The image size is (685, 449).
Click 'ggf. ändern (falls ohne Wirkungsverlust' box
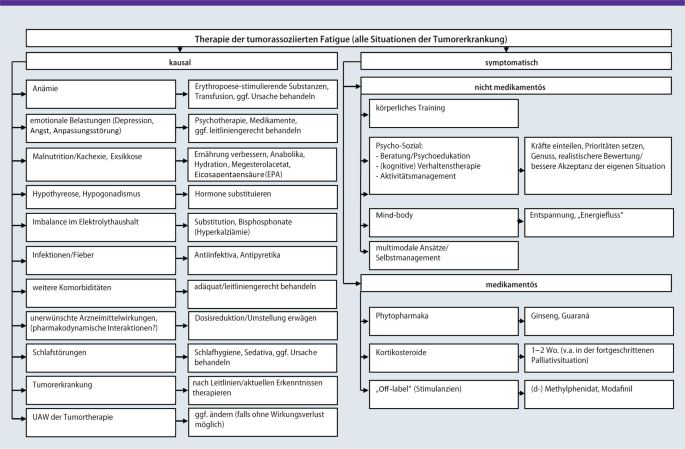263,422
